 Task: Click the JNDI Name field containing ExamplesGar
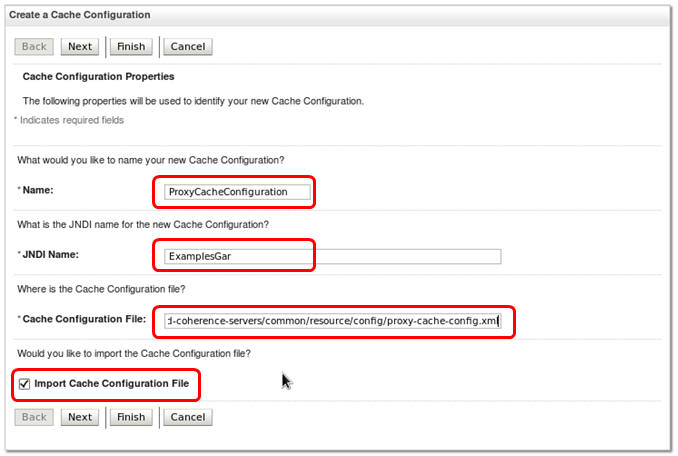331,256
